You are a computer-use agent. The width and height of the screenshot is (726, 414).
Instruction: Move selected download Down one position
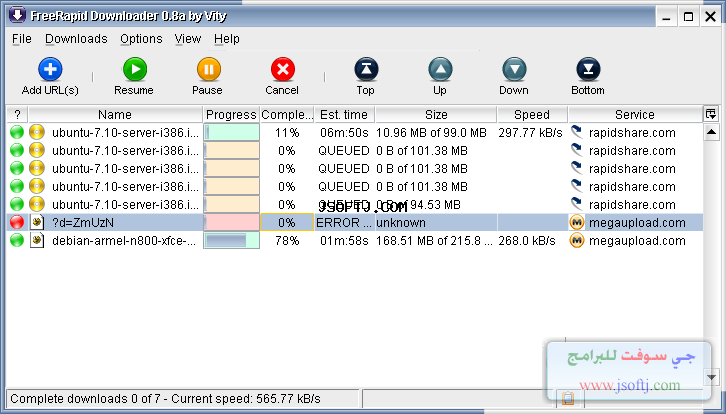514,69
